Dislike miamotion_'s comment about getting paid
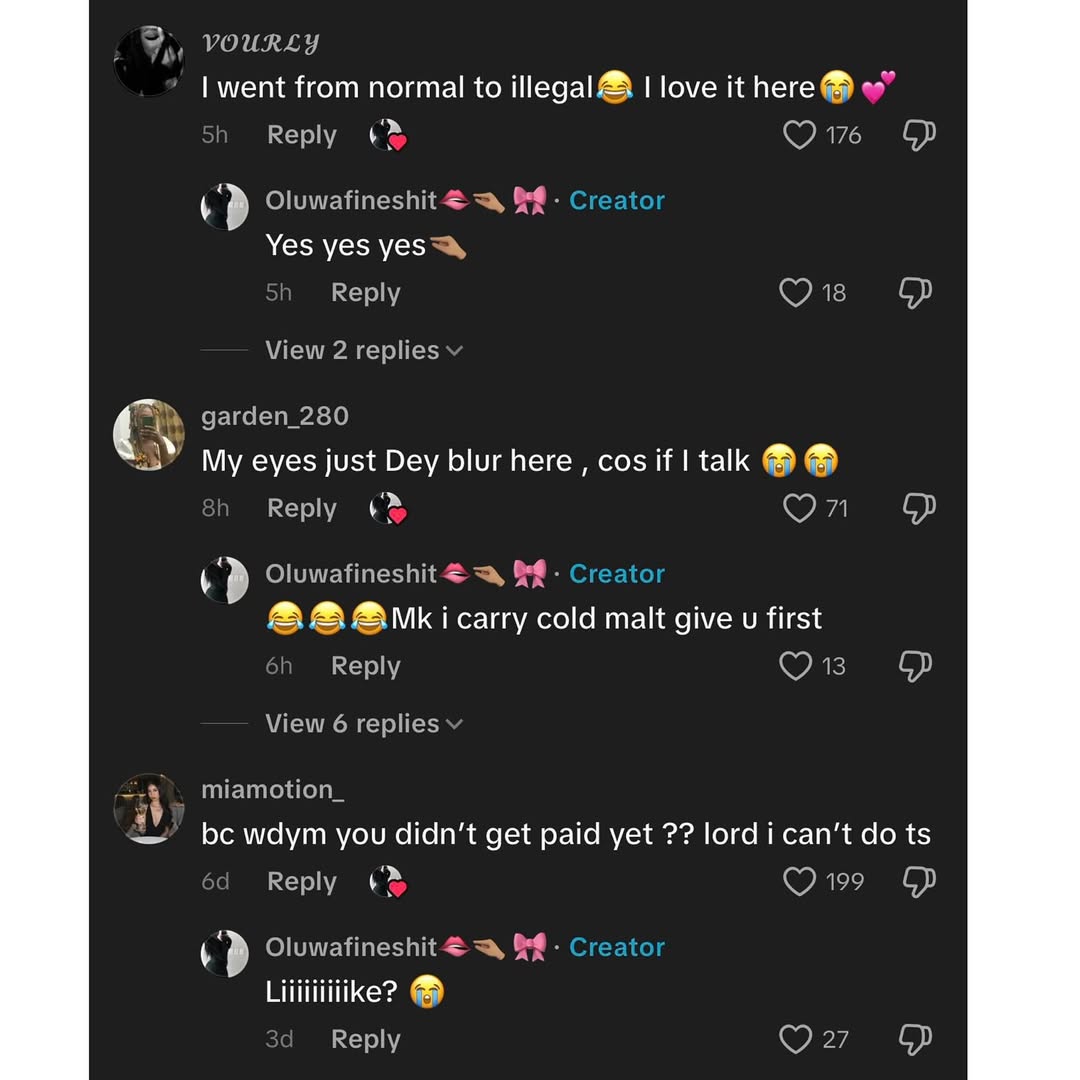1080x1080 pixels. [x=918, y=882]
